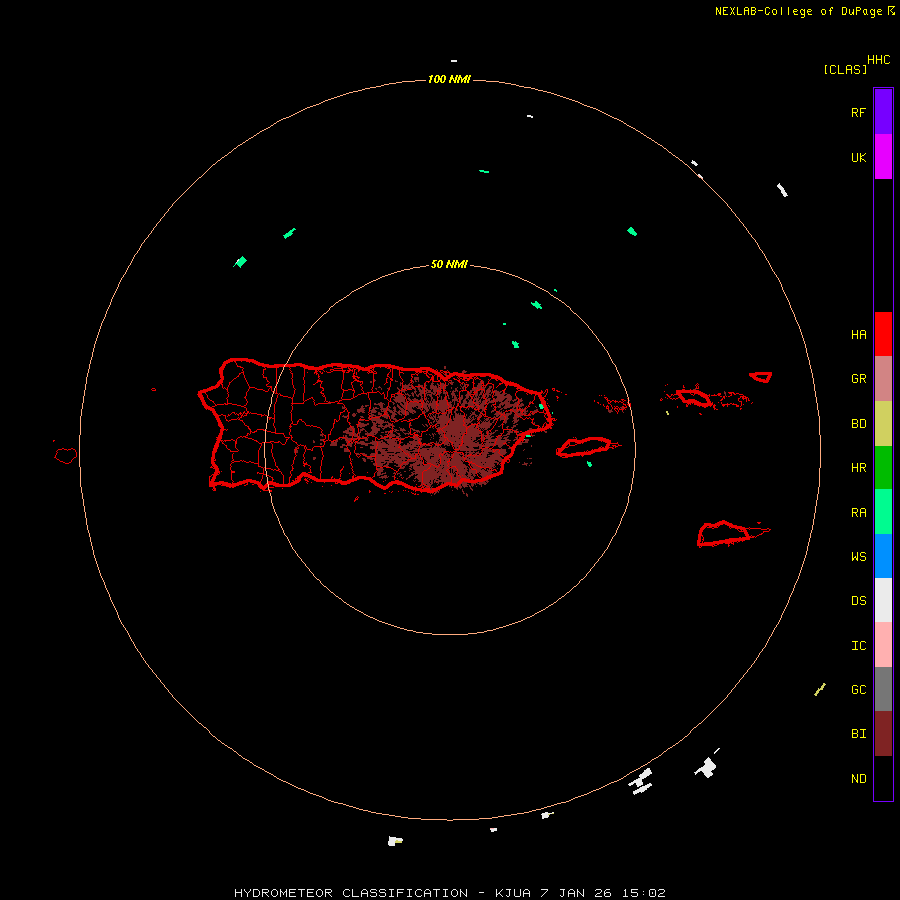The height and width of the screenshot is (900, 900).
Task: Click the WS blue legend swatch
Action: pos(883,556)
